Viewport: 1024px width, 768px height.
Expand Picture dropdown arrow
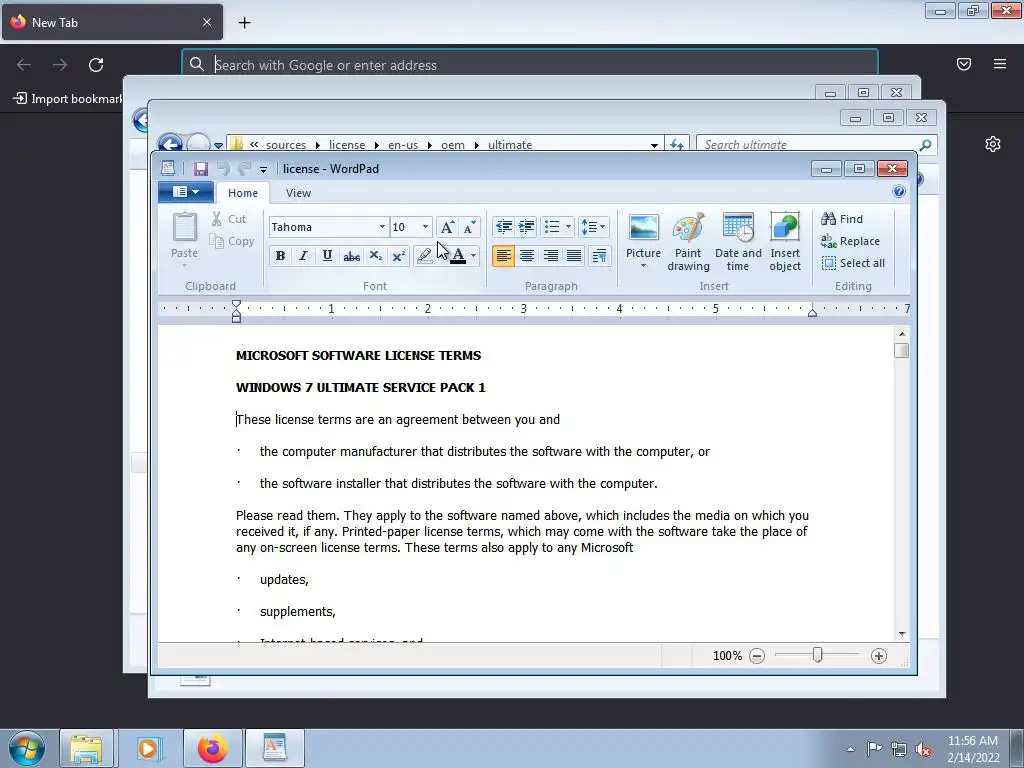click(x=643, y=266)
